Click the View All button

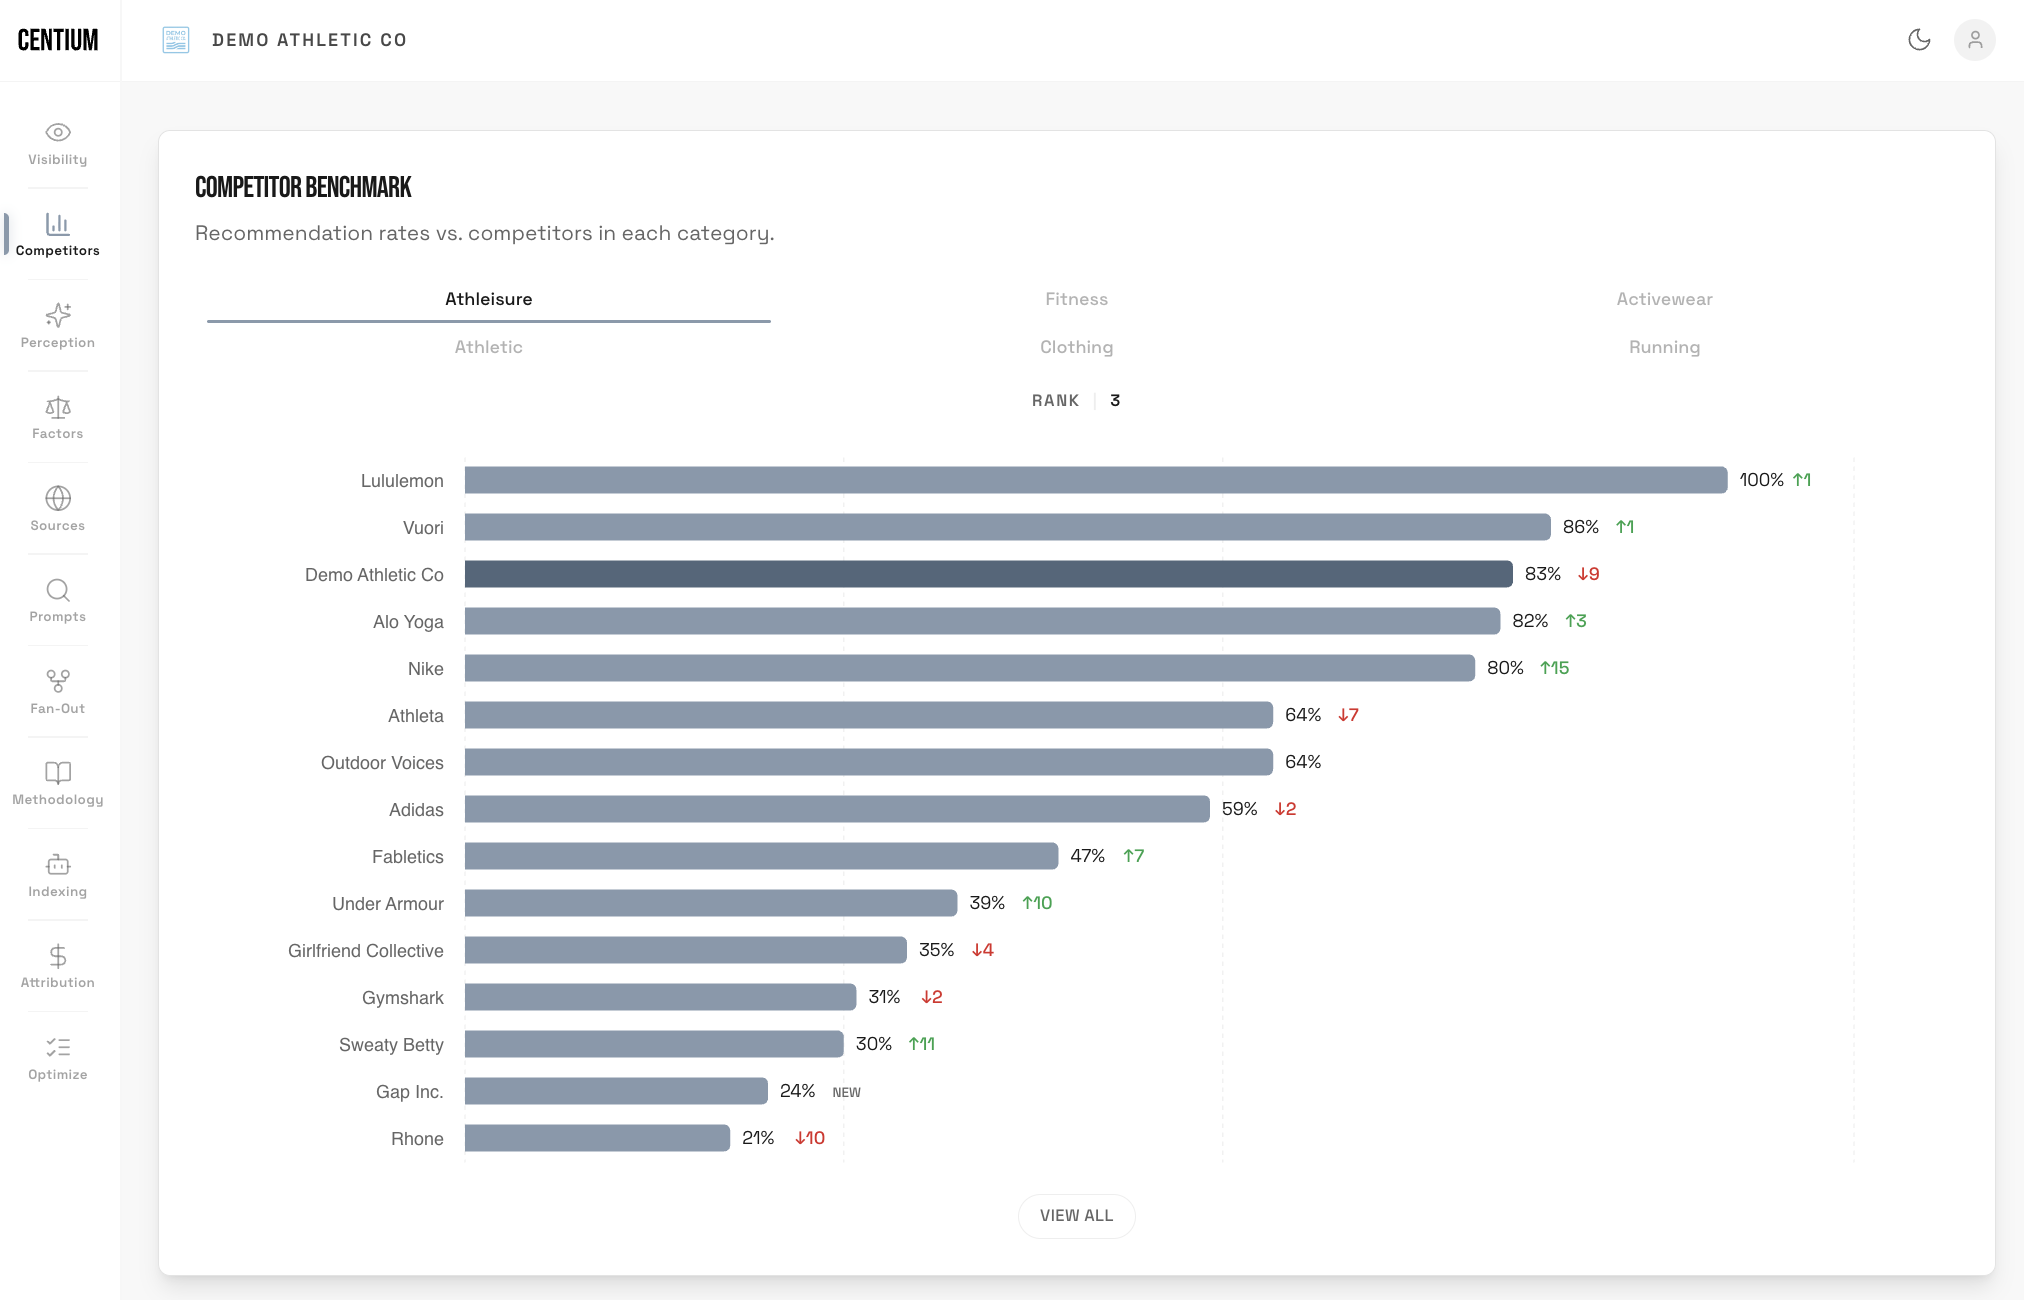1076,1216
